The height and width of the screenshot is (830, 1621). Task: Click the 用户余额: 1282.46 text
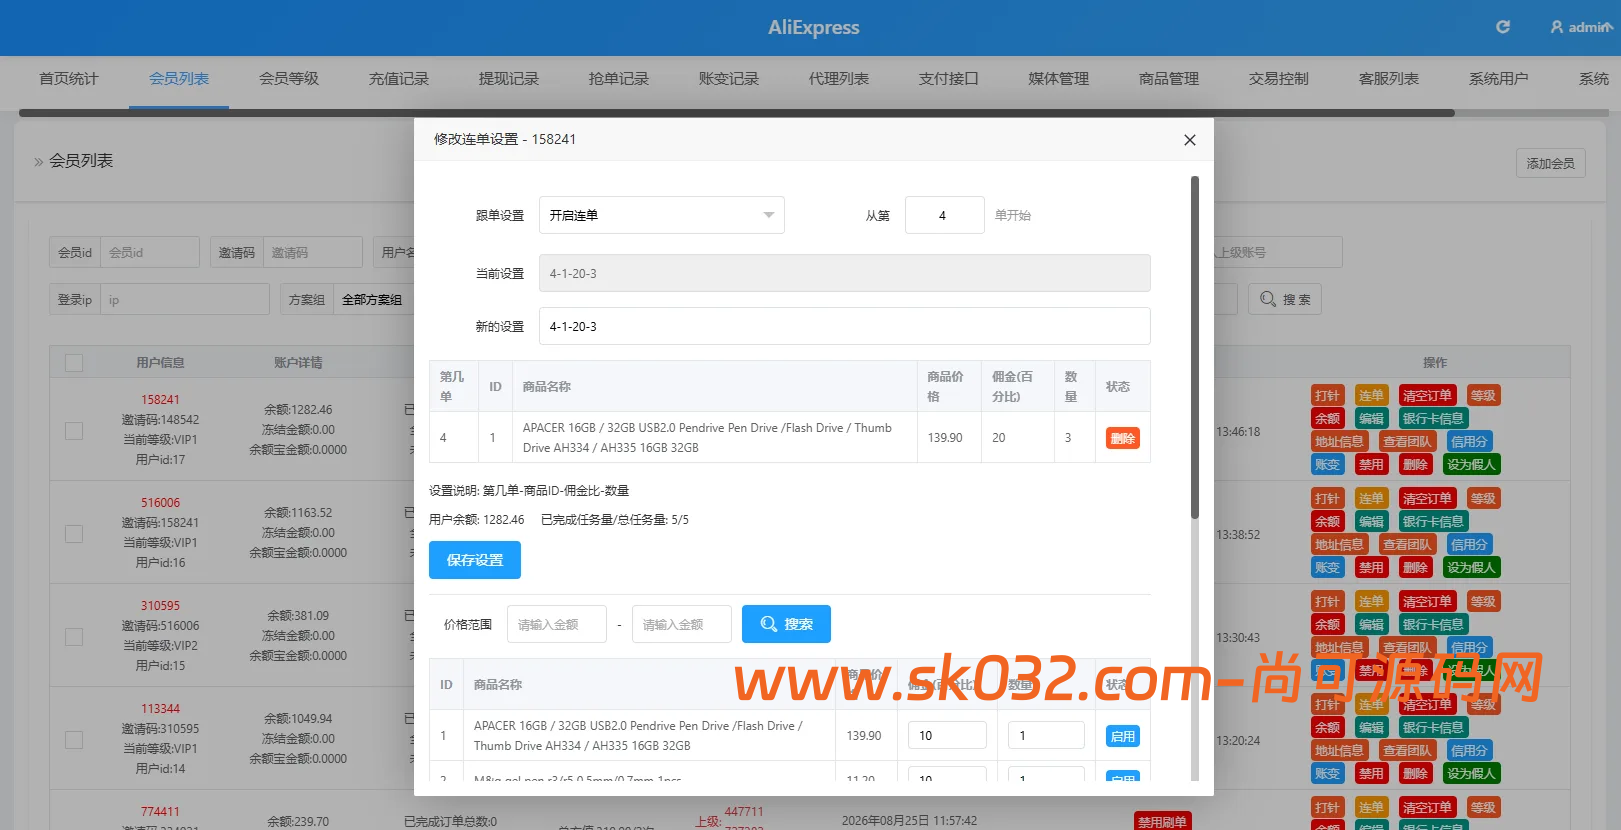click(x=477, y=520)
